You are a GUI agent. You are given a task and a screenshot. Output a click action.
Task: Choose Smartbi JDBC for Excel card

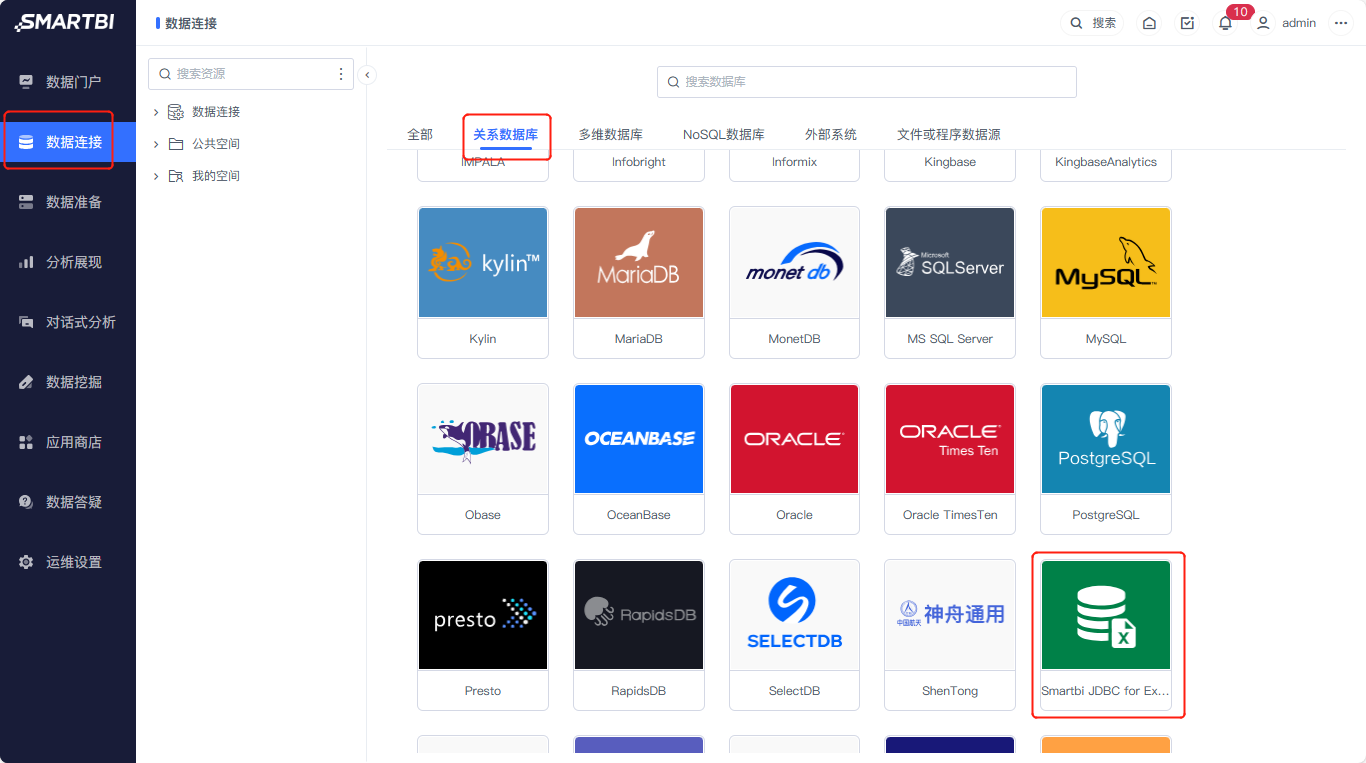[1106, 635]
